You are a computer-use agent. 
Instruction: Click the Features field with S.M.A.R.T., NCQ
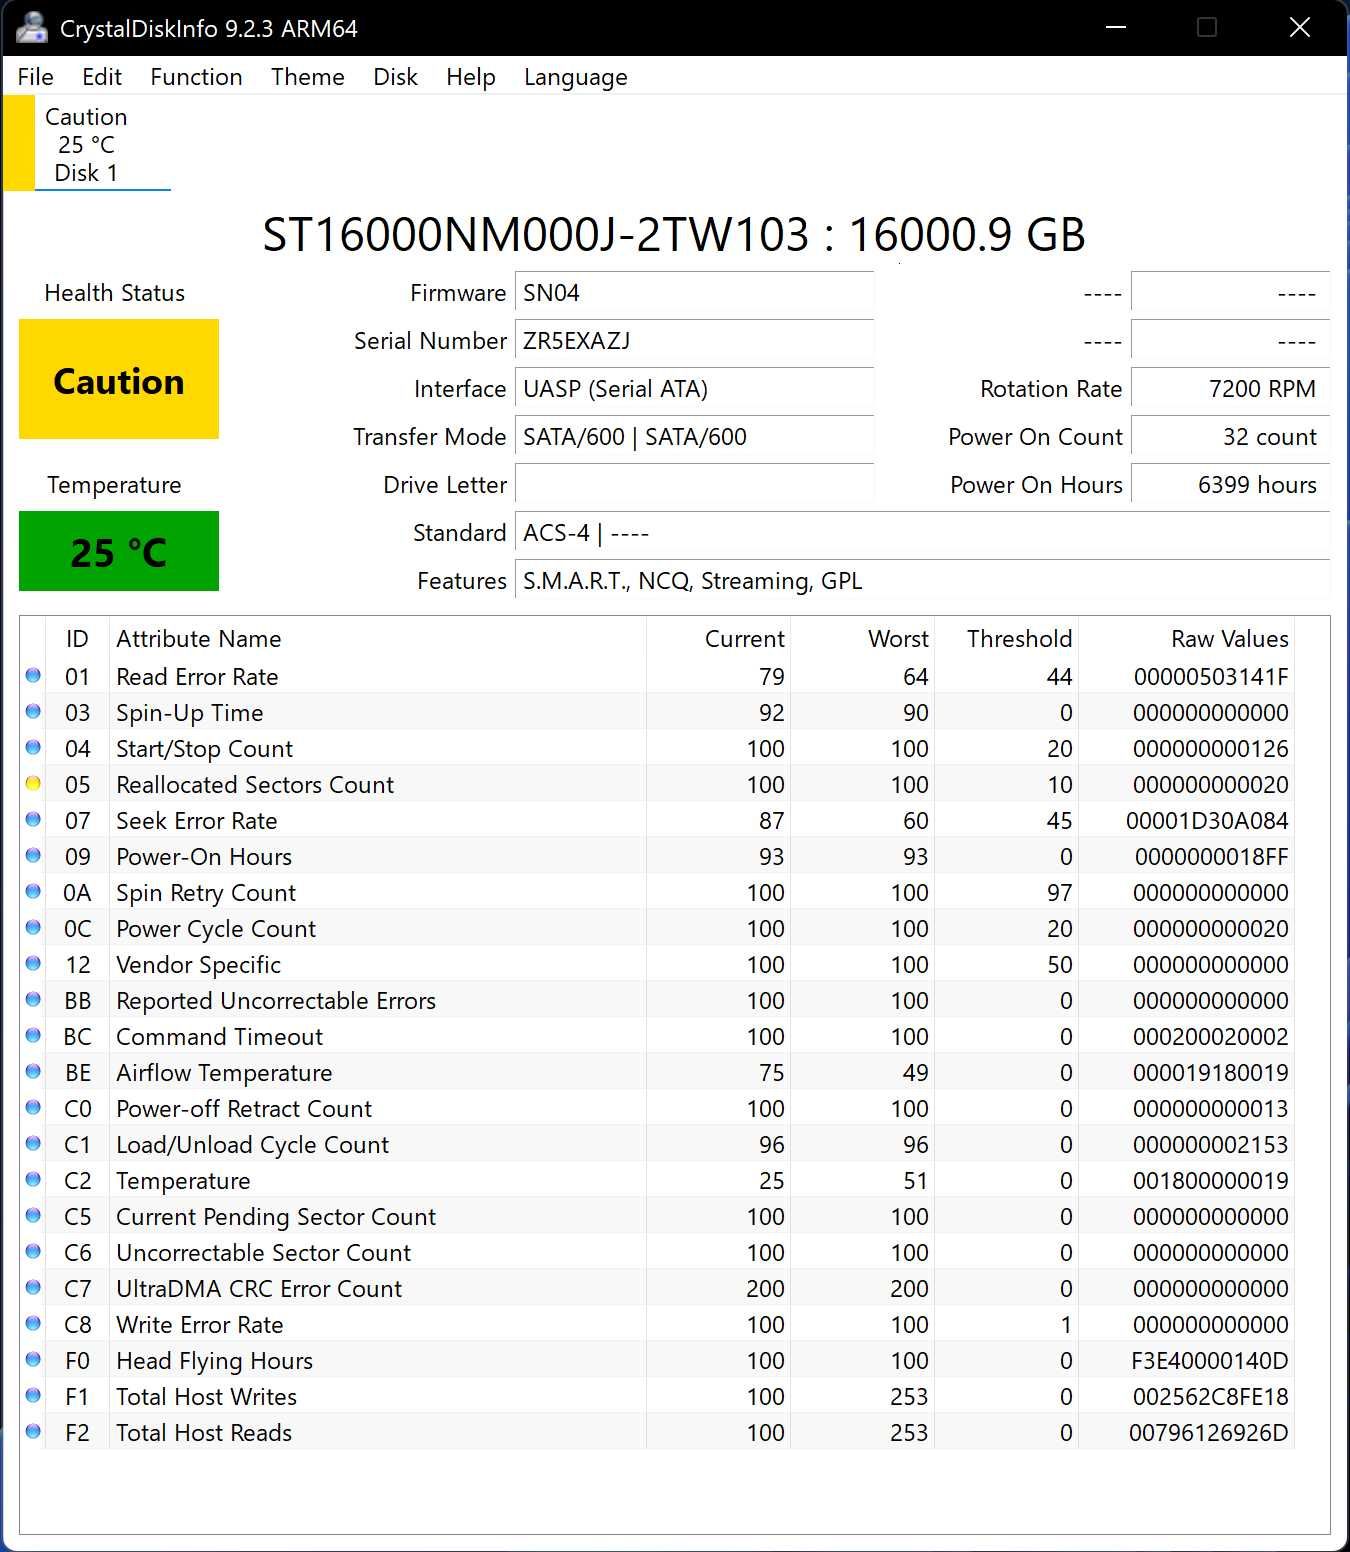[x=923, y=581]
